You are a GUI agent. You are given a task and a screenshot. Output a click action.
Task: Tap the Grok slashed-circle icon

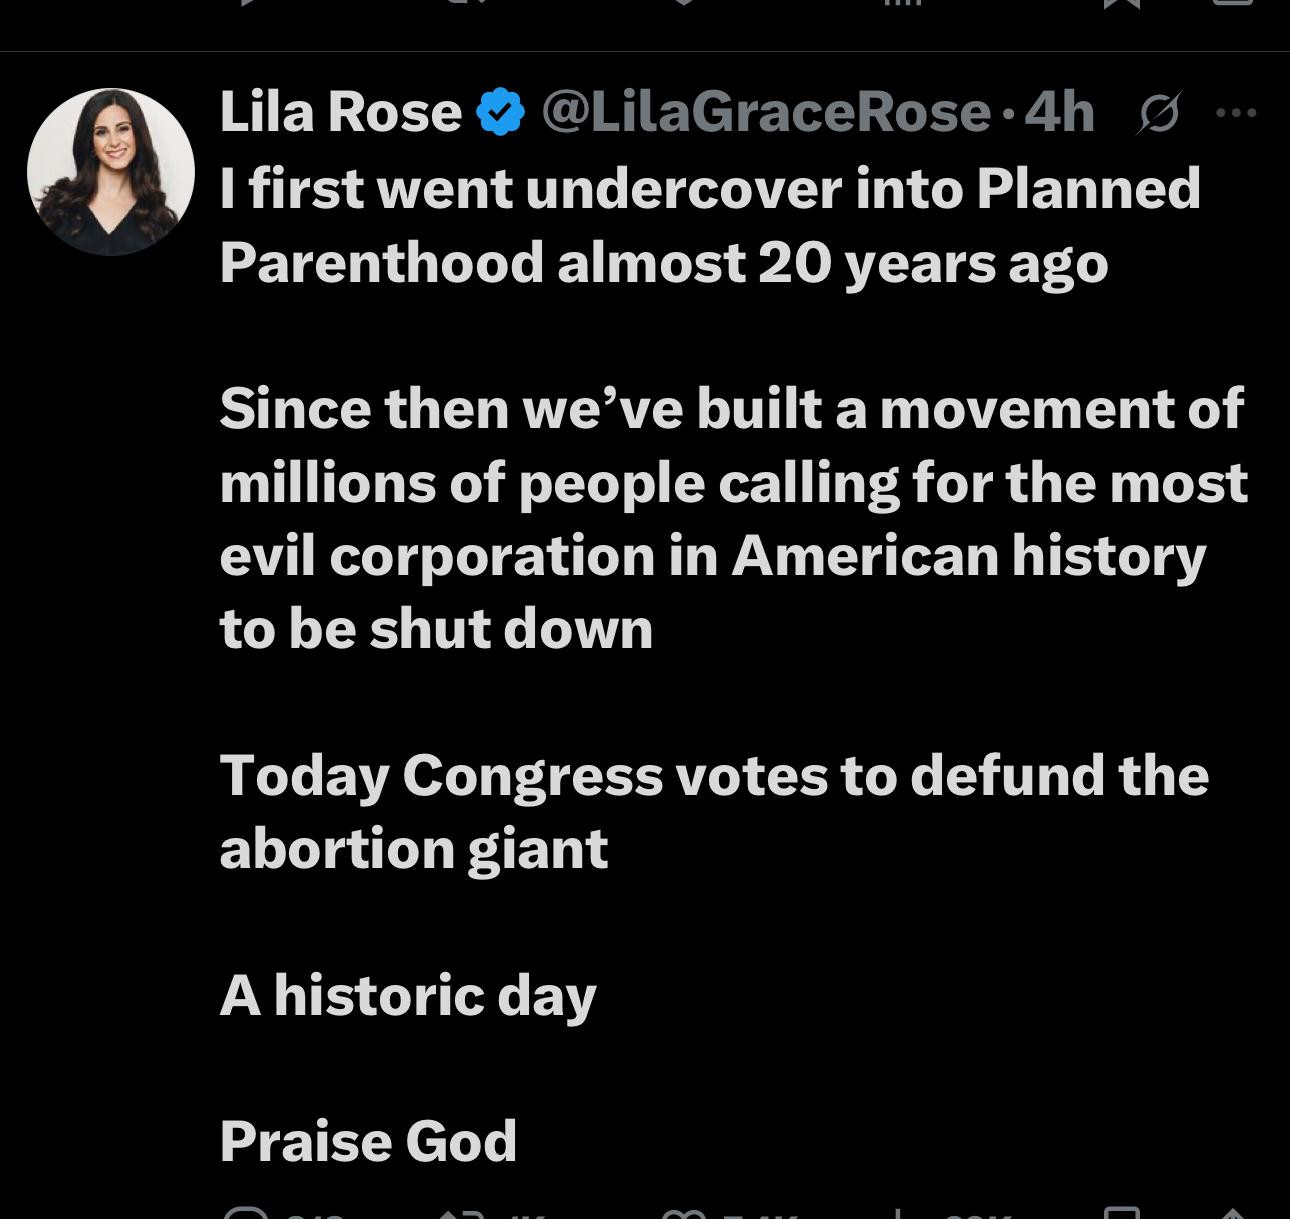pyautogui.click(x=1159, y=113)
